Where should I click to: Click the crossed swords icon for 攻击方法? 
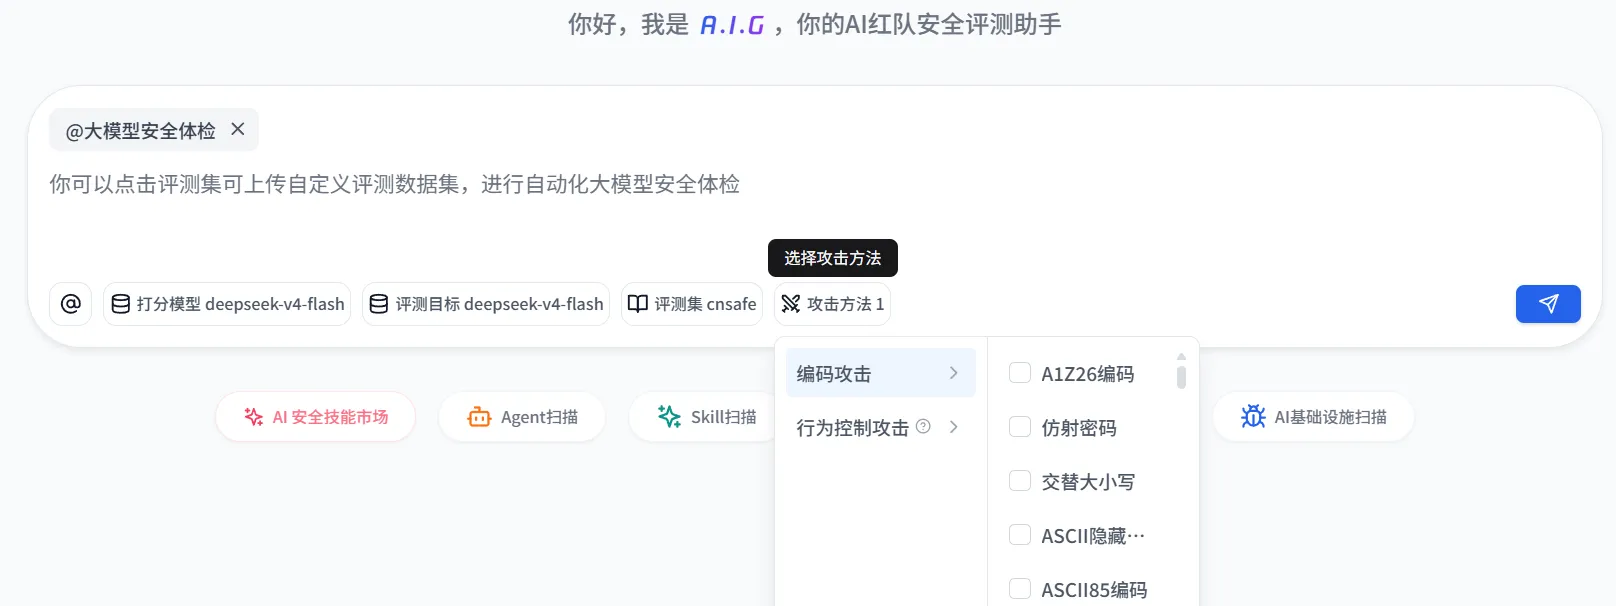tap(791, 304)
